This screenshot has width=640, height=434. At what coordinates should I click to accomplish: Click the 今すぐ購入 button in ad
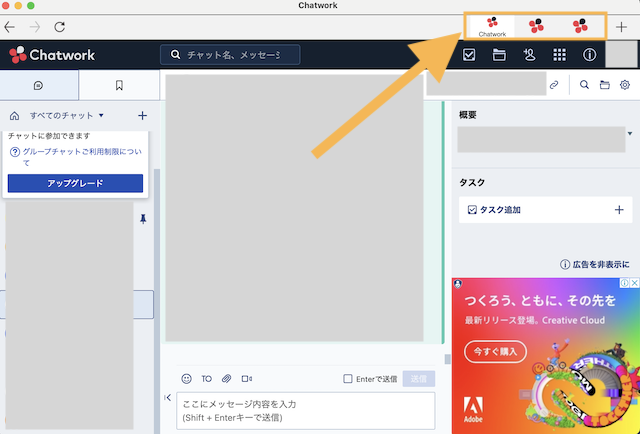tap(495, 352)
